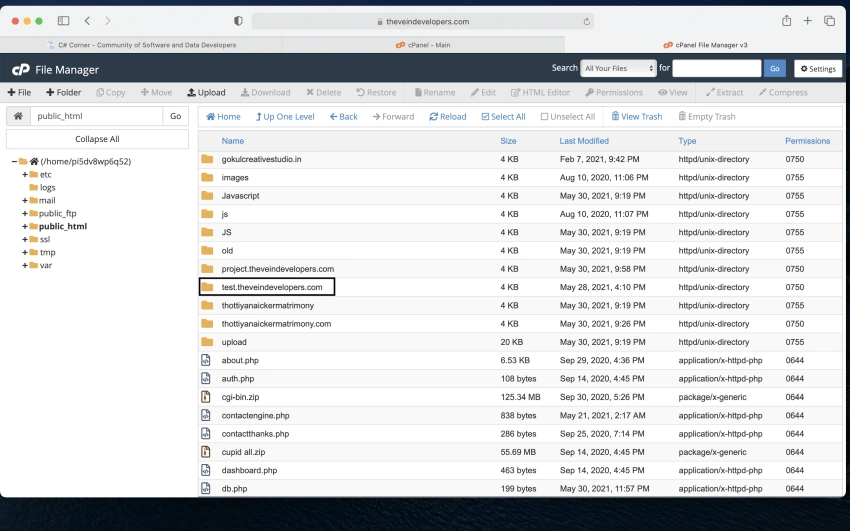Click the cPanel logo in File Manager header
850x531 pixels.
pos(21,69)
